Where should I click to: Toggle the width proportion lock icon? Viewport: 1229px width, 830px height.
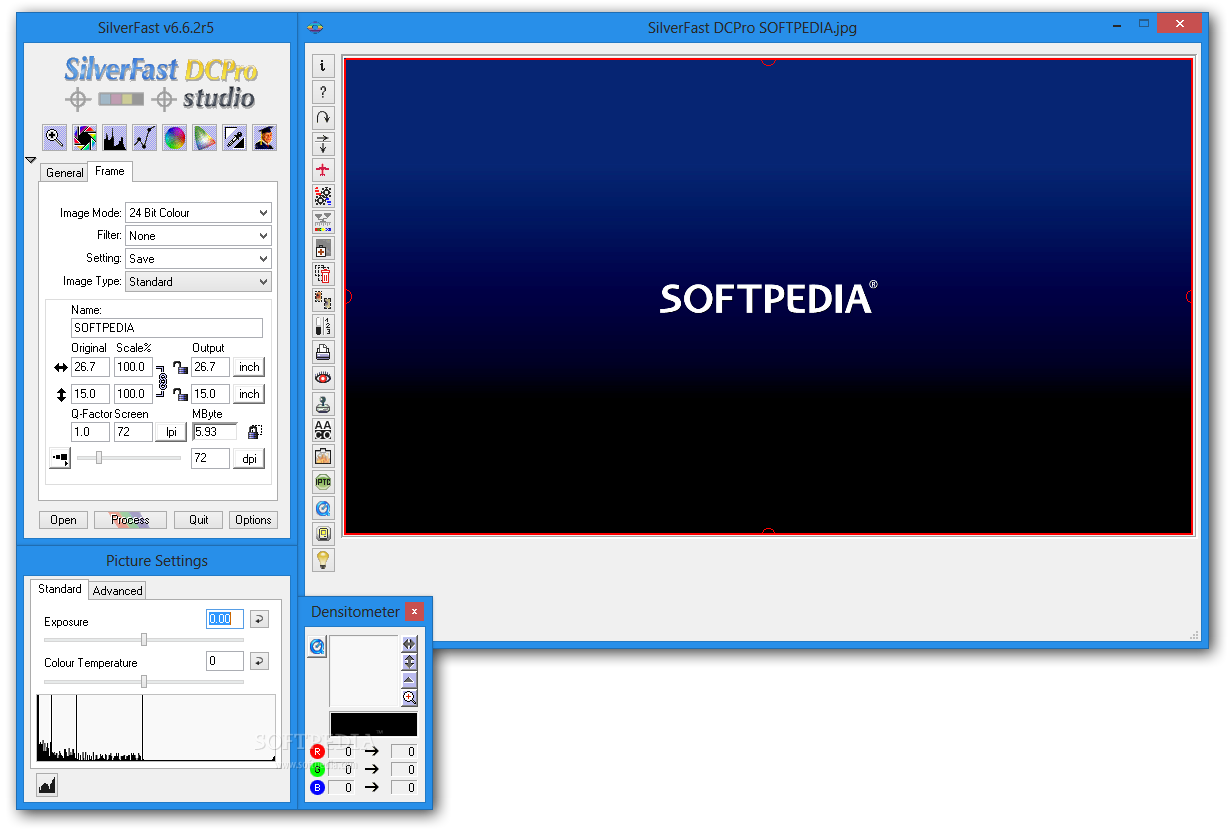point(180,367)
